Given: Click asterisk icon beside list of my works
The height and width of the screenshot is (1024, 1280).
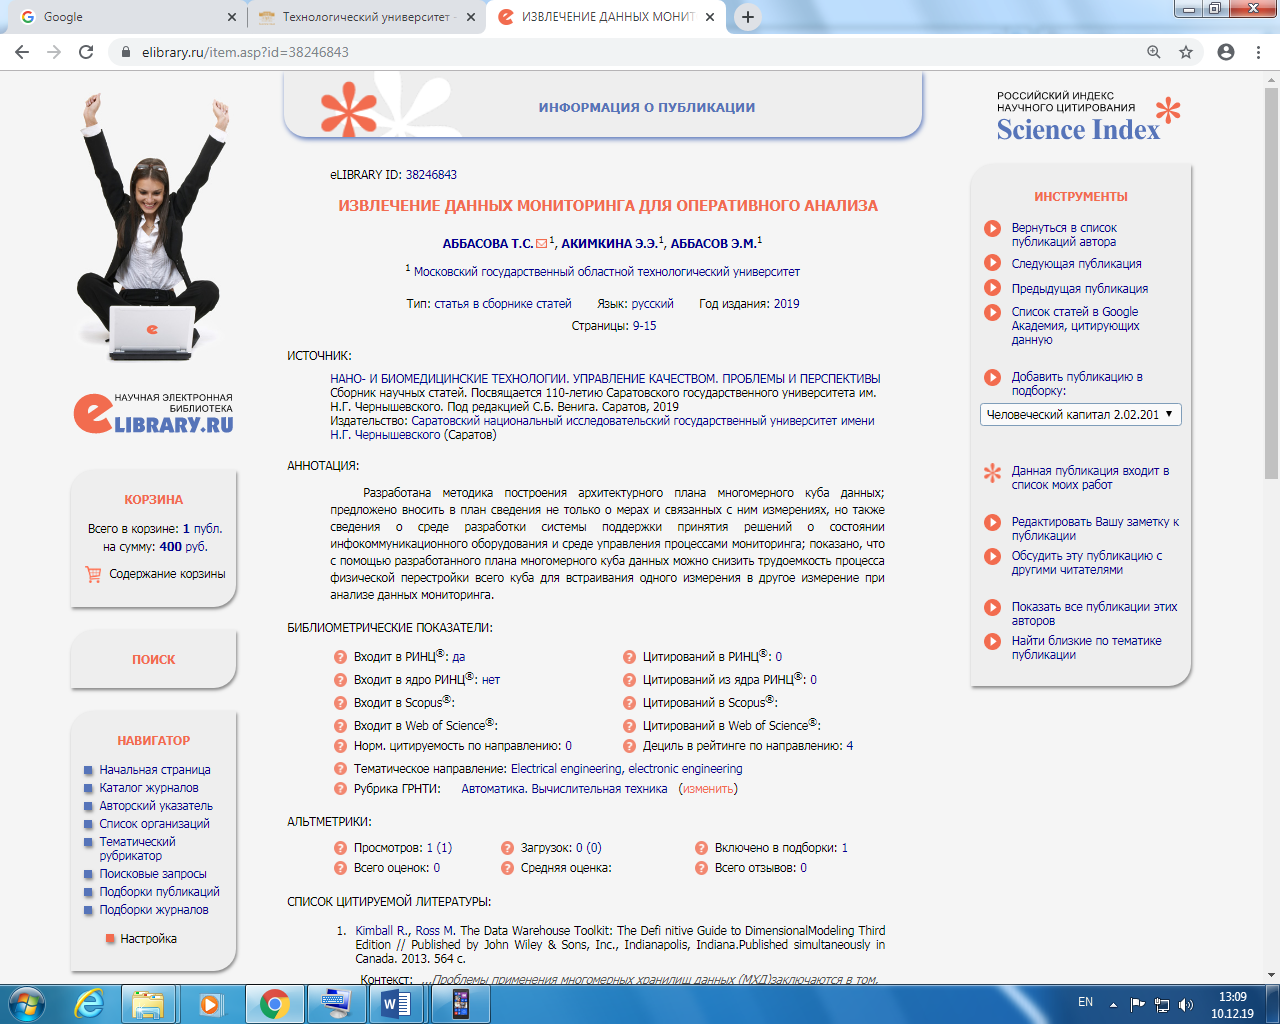Looking at the screenshot, I should (x=992, y=473).
